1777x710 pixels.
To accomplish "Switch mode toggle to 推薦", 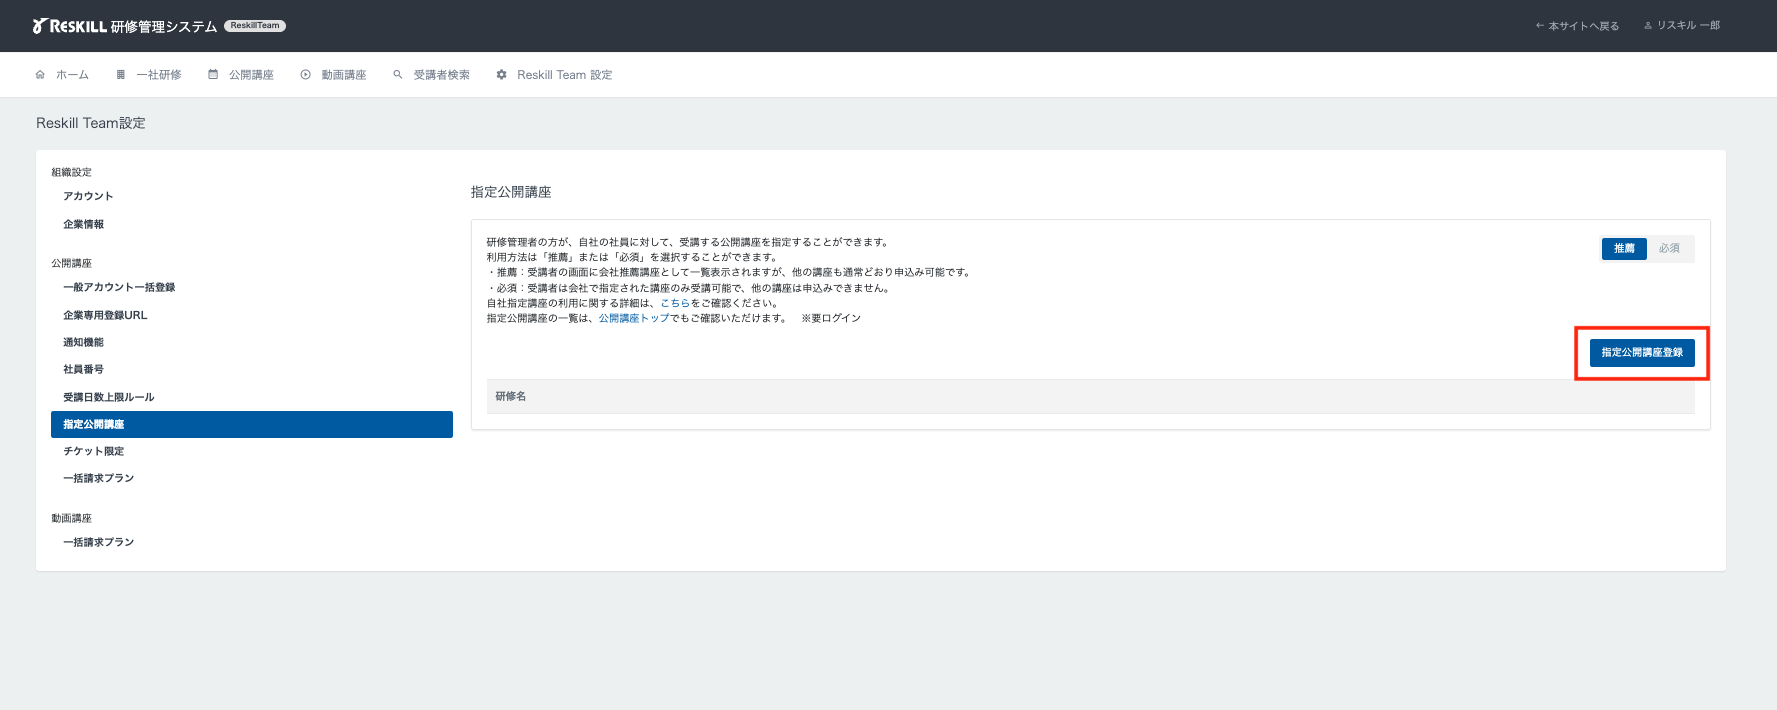I will click(x=1624, y=248).
